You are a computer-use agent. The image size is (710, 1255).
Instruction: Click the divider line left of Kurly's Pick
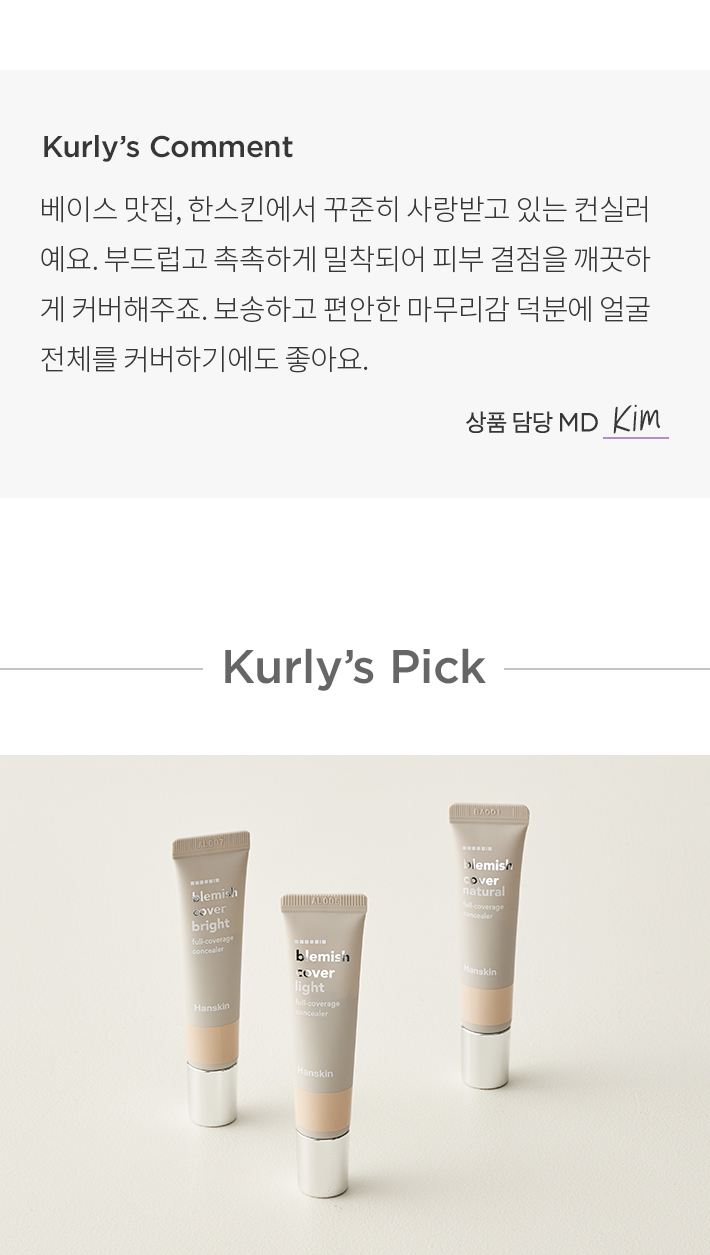pos(101,668)
